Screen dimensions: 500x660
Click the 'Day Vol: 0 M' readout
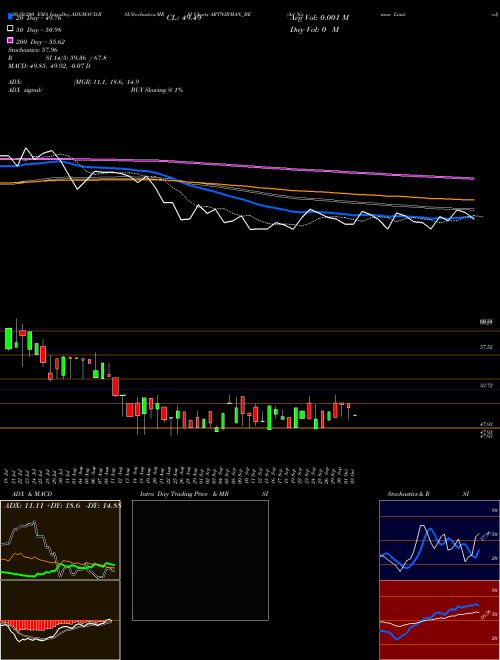tap(314, 29)
